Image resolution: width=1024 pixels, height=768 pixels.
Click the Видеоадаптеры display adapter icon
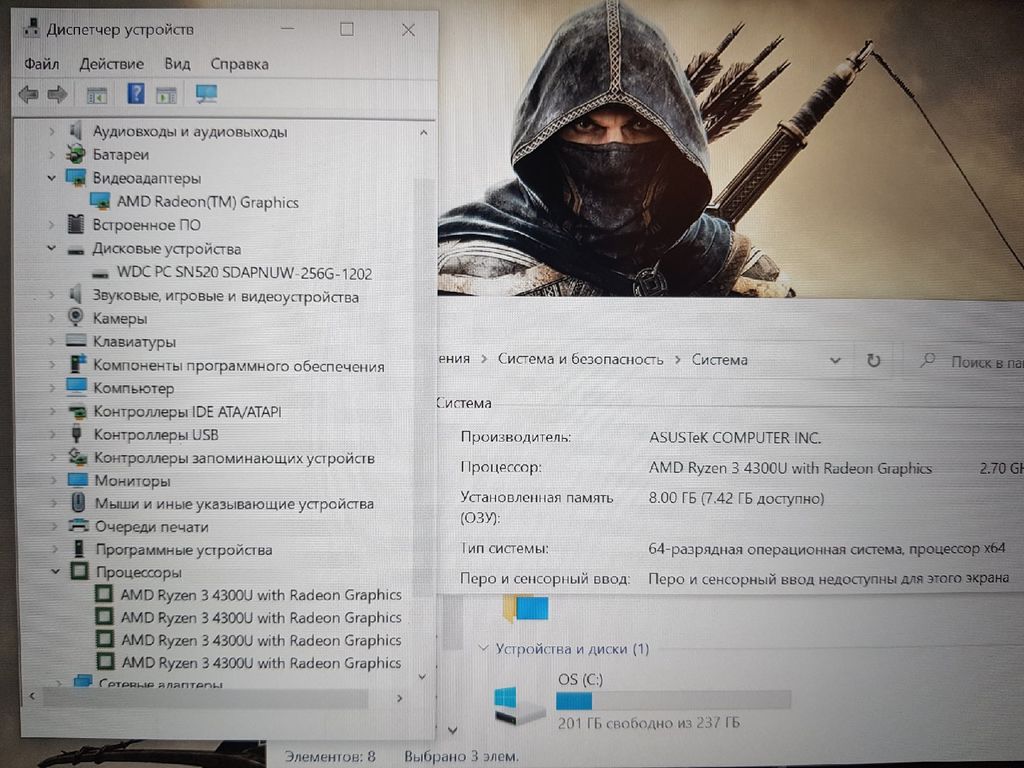(76, 178)
